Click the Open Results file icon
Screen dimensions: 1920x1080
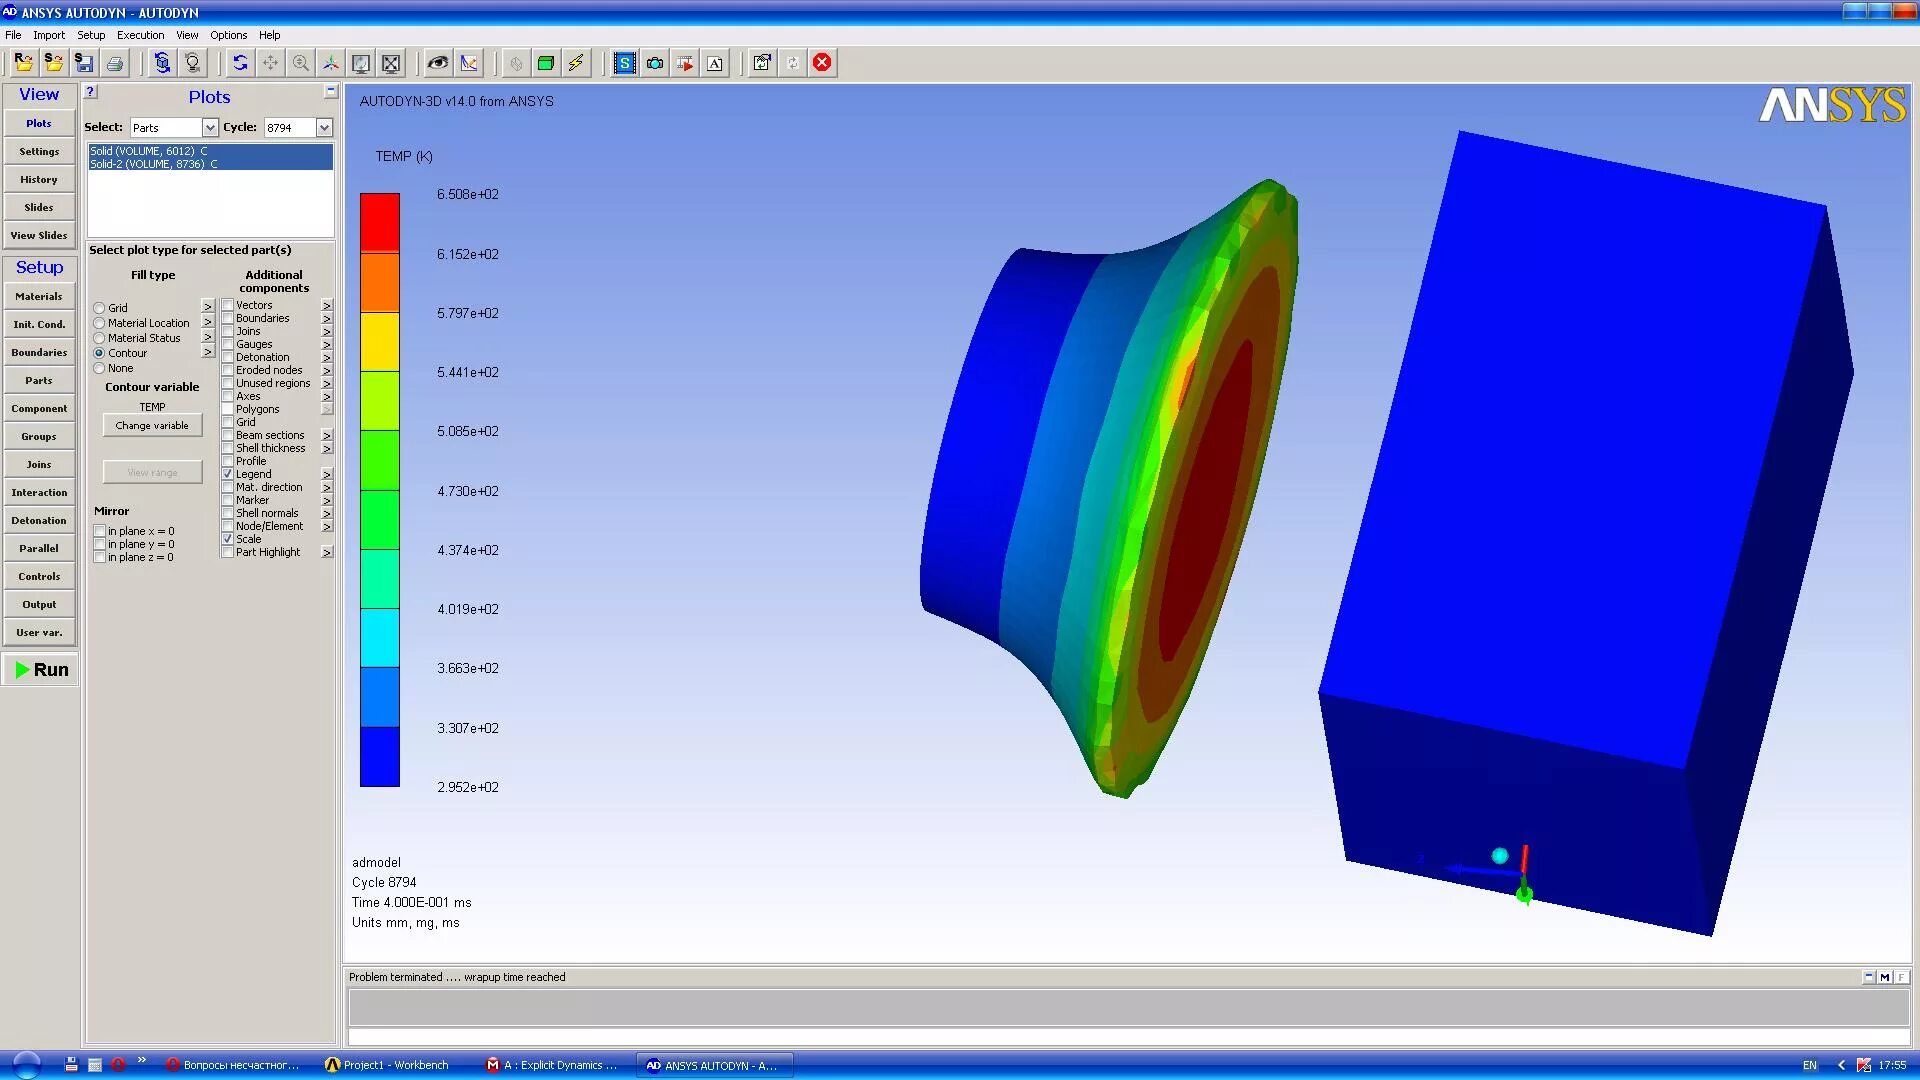pos(23,63)
